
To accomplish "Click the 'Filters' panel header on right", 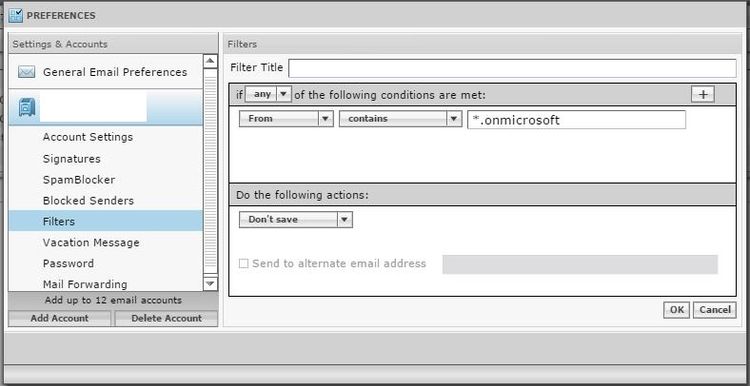I will coord(482,44).
